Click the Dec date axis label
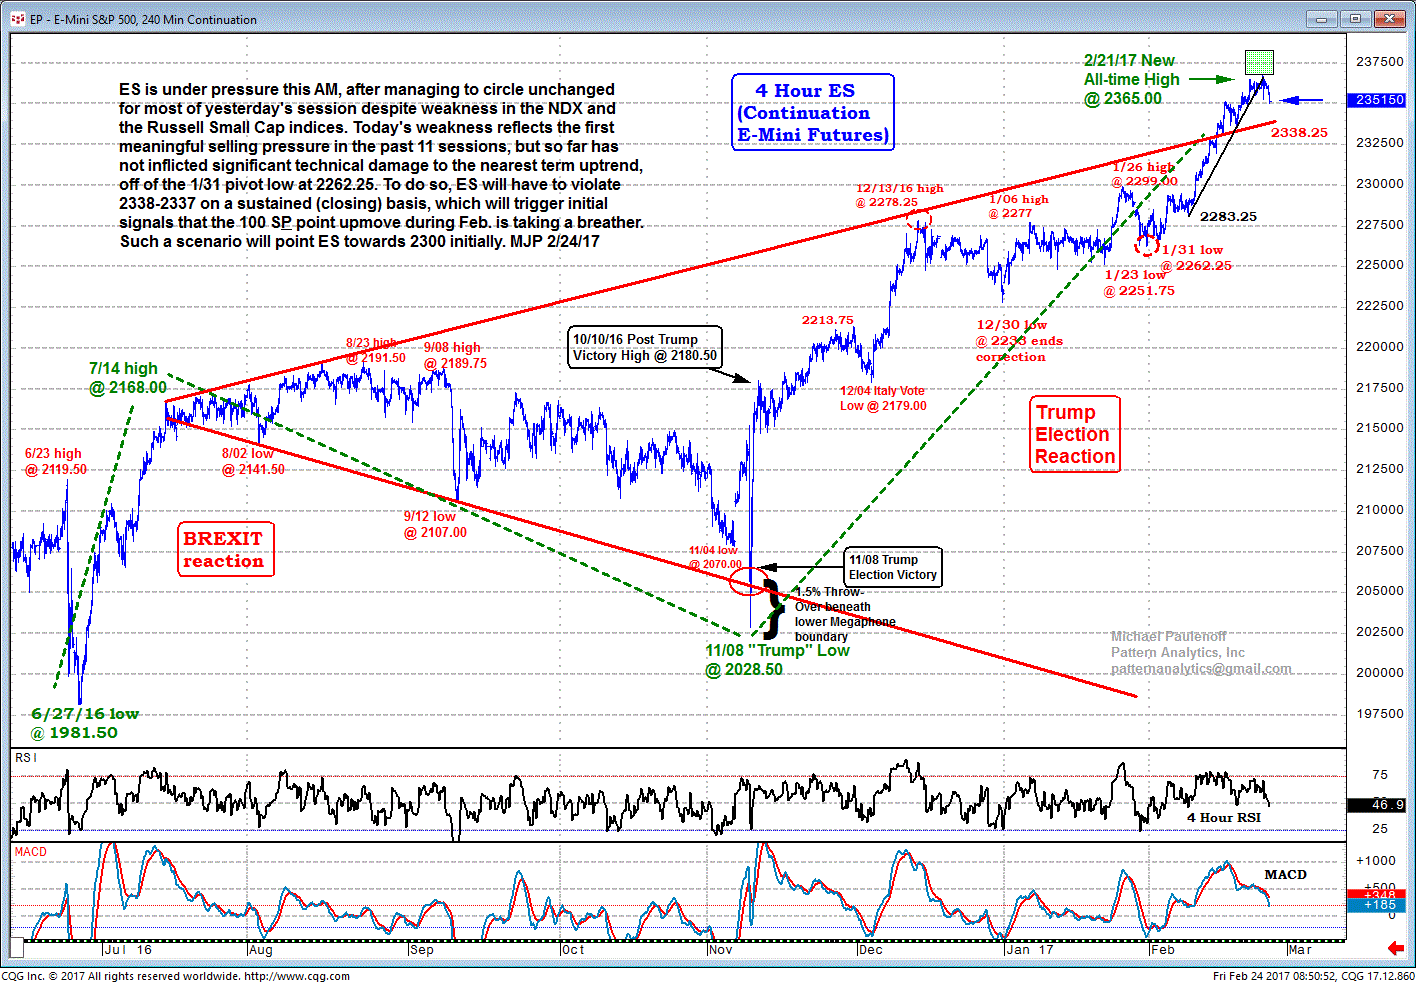 pos(871,949)
